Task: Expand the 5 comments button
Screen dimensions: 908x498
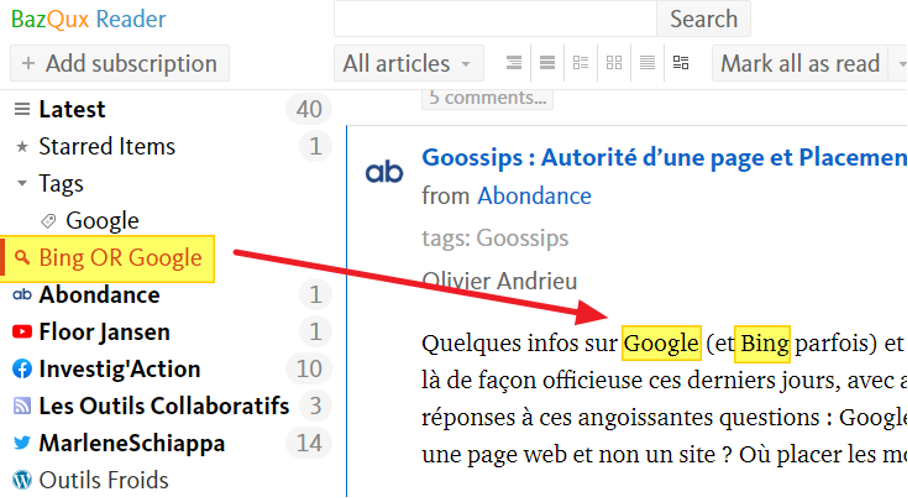Action: coord(487,97)
